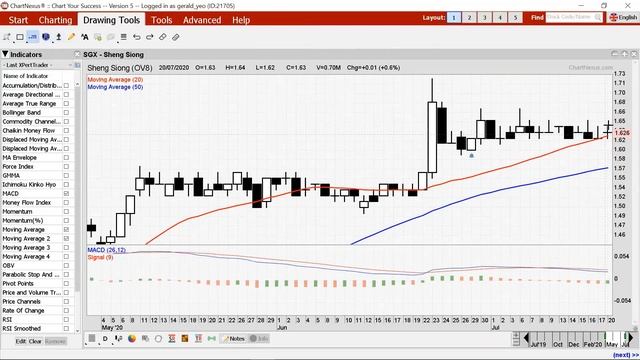Undo the last drawing action
The image size is (640, 360).
[137, 37]
